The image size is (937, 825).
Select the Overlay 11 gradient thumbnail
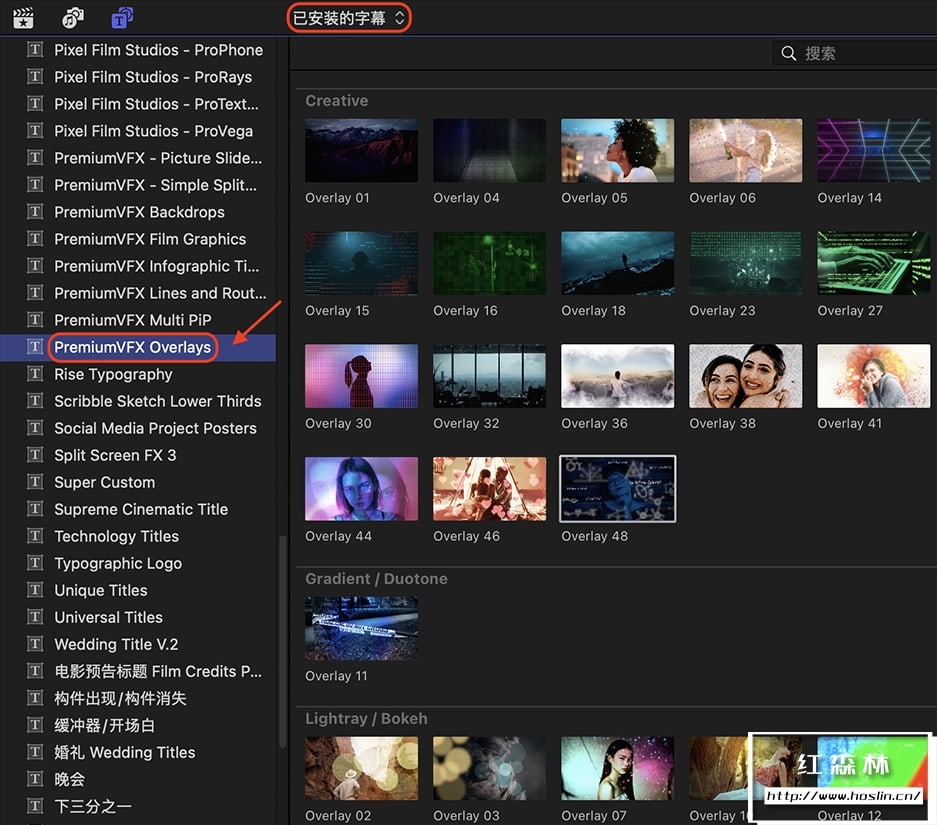[362, 628]
